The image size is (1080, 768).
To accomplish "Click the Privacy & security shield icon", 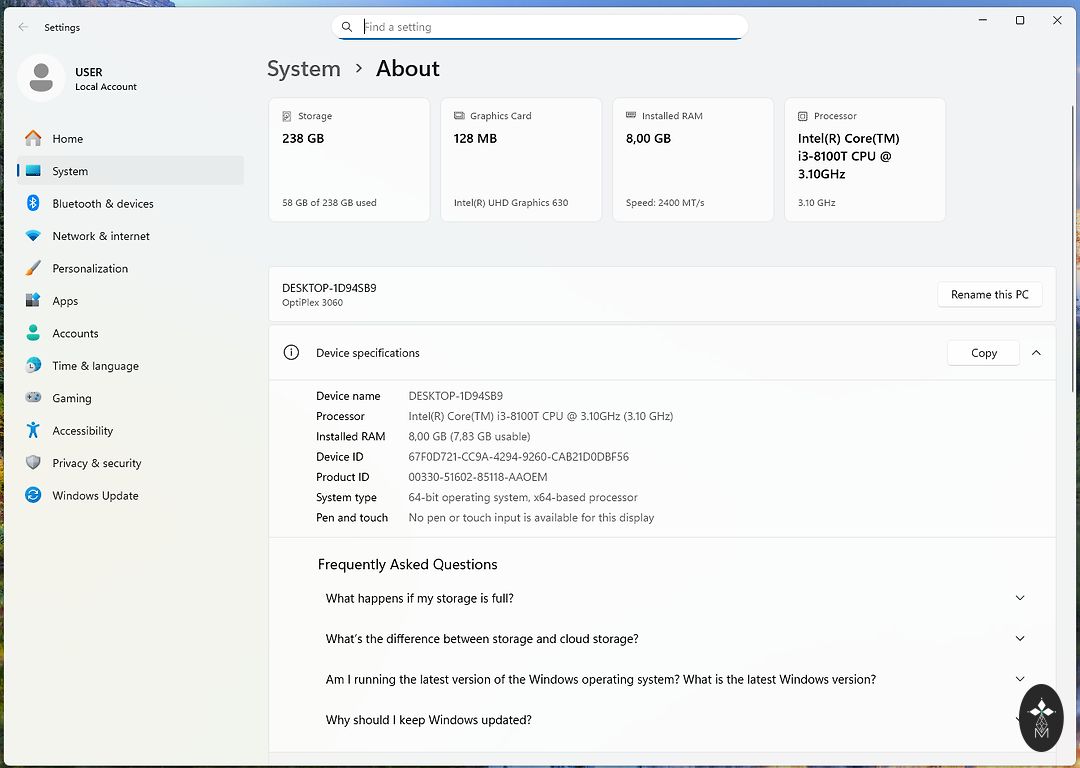I will 33,463.
